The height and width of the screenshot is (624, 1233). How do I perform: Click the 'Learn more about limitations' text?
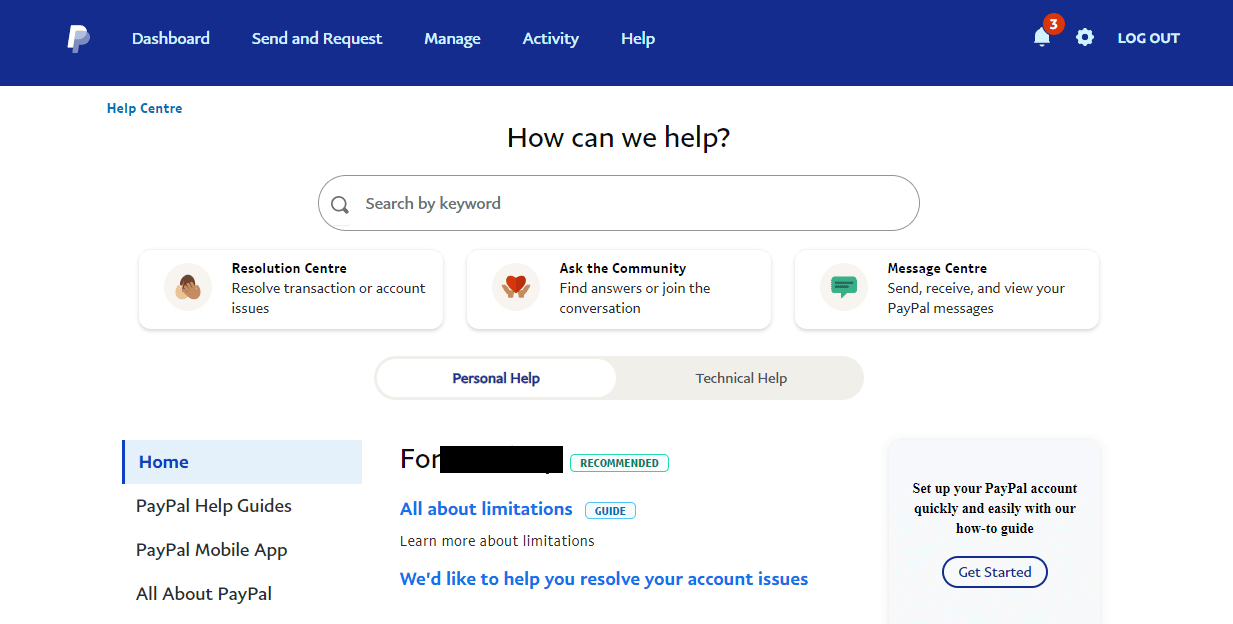point(497,541)
